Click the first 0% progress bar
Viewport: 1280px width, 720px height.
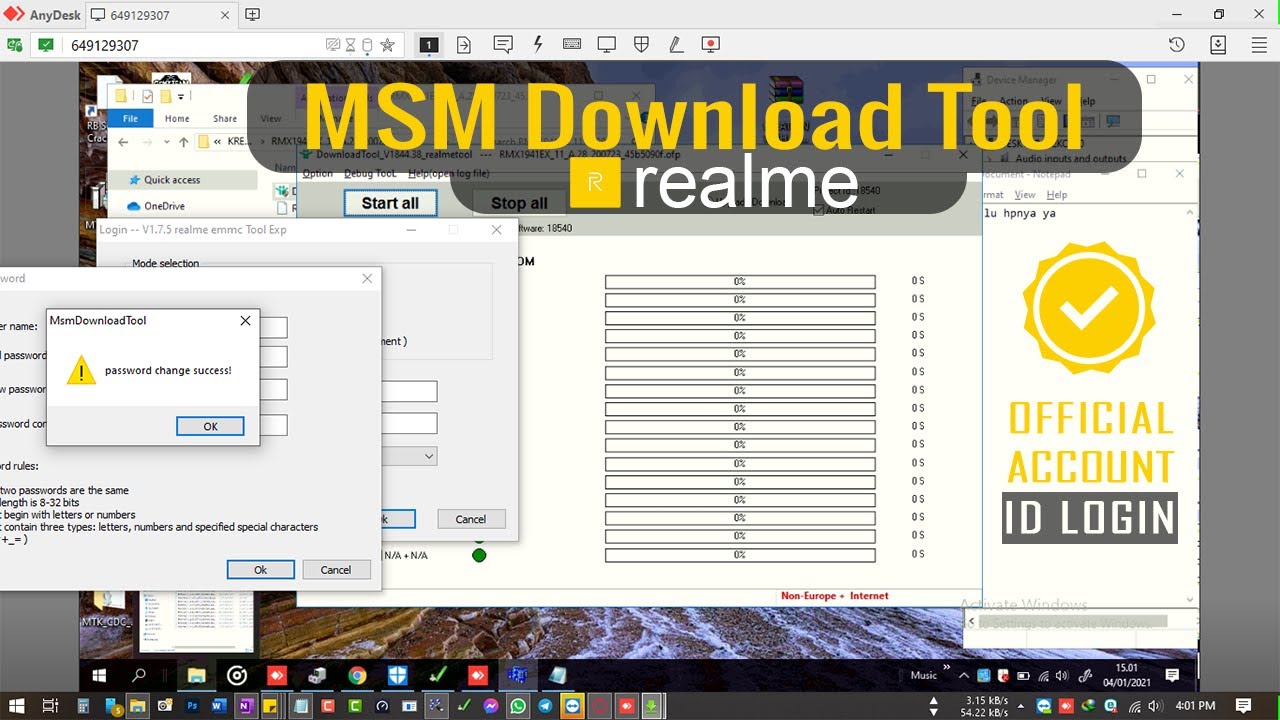[740, 282]
